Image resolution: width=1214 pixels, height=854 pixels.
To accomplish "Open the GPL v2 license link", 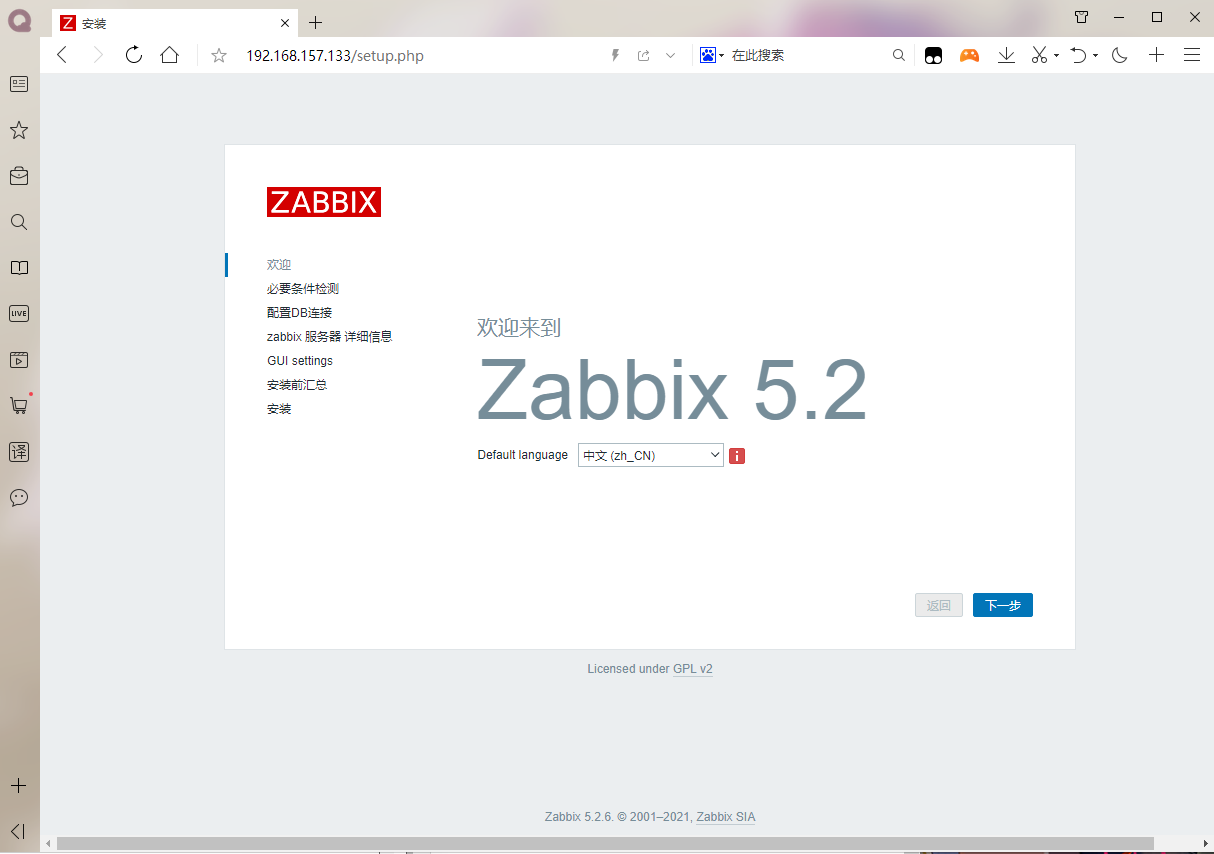I will (693, 669).
